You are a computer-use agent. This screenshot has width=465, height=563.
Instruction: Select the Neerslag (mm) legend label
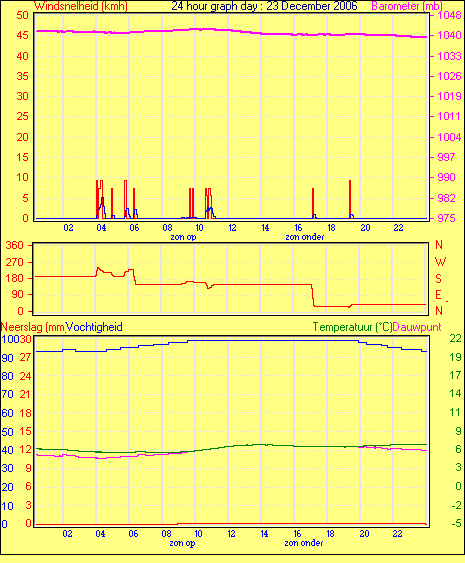coord(33,327)
